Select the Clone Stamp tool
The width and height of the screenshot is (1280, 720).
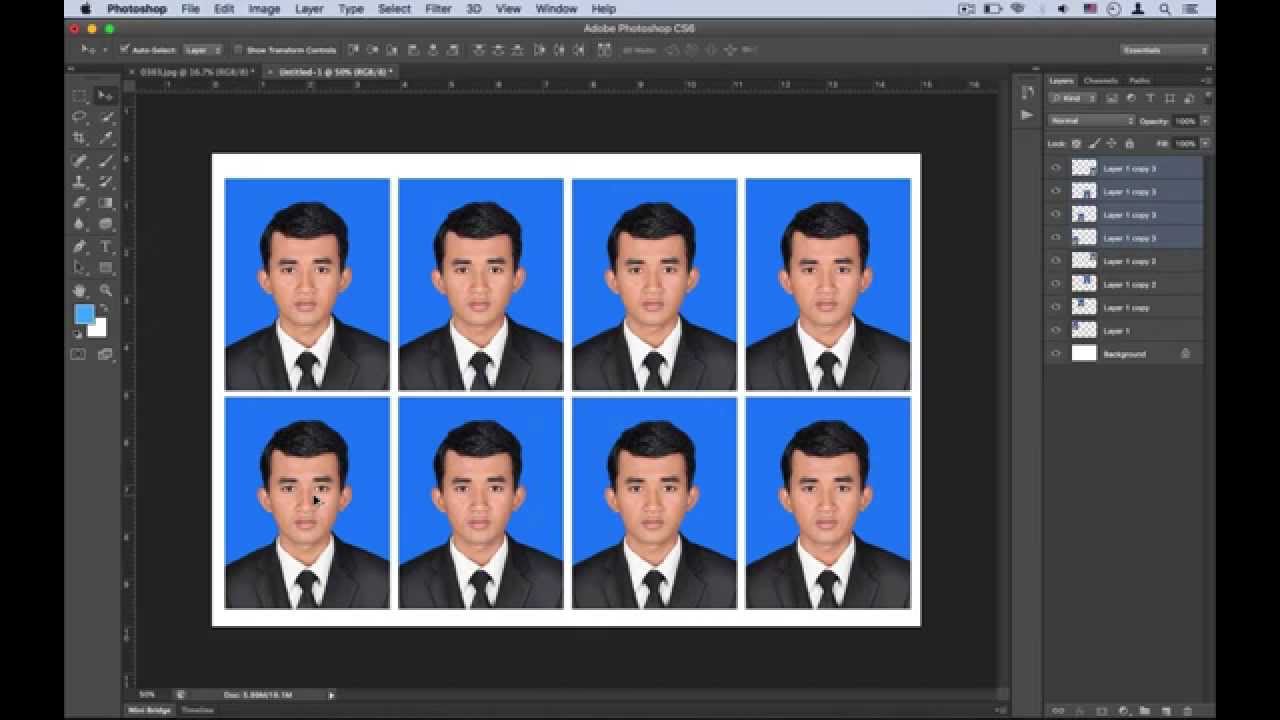[80, 182]
